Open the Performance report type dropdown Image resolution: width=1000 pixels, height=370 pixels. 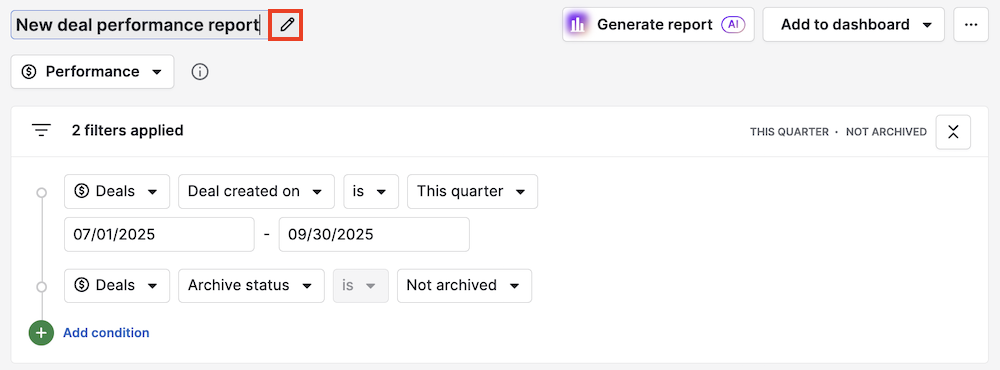coord(92,71)
